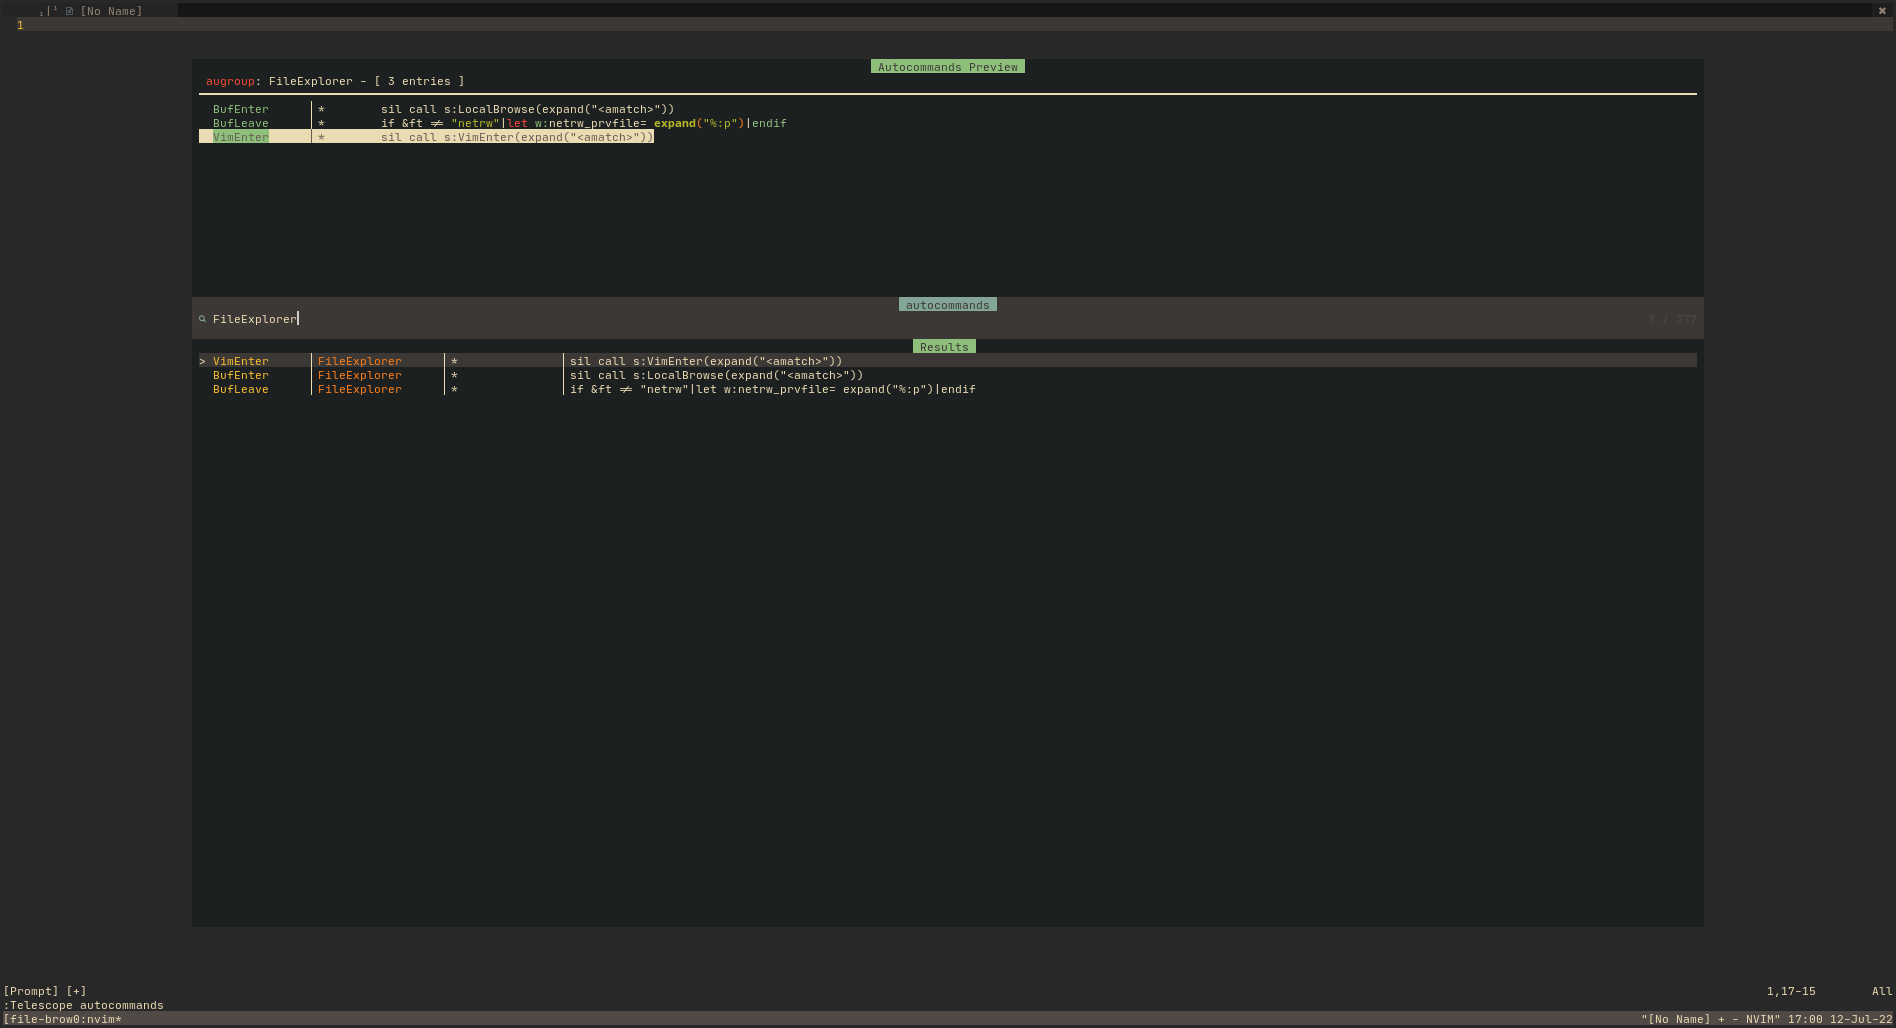
Task: Select the BufLeave result row
Action: tap(948, 389)
